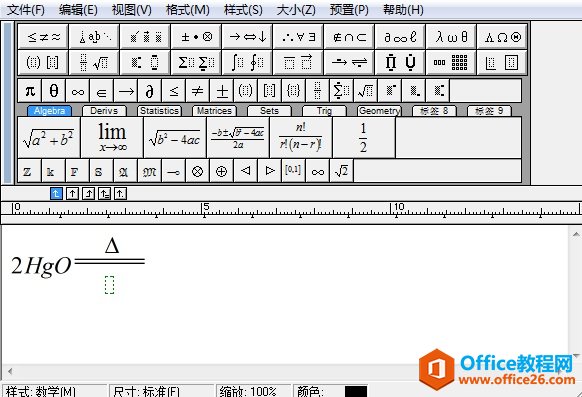Open the 编辑(E) menu
Image resolution: width=582 pixels, height=397 pixels.
click(78, 10)
